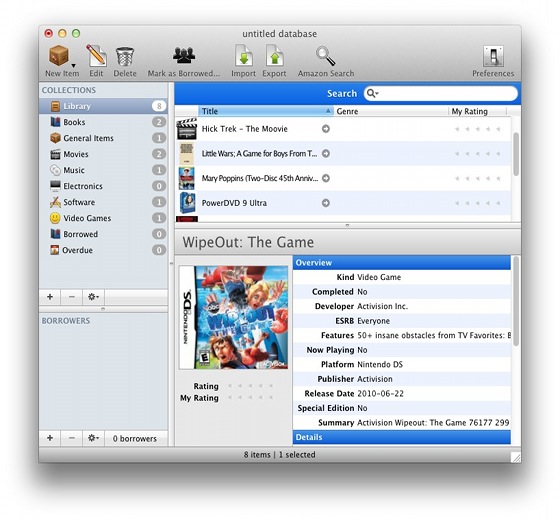Click PowerDVD 9 Ultra box thumbnail
Viewport: 560px width, 520px height.
click(x=188, y=202)
